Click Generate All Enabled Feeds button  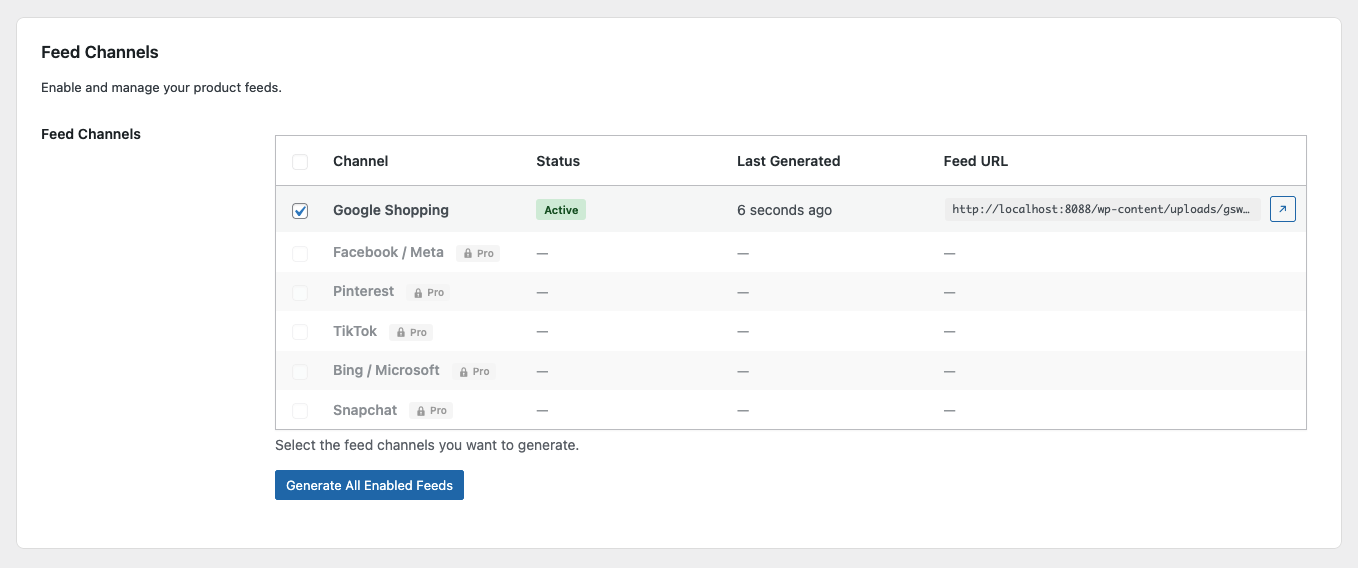(x=369, y=485)
